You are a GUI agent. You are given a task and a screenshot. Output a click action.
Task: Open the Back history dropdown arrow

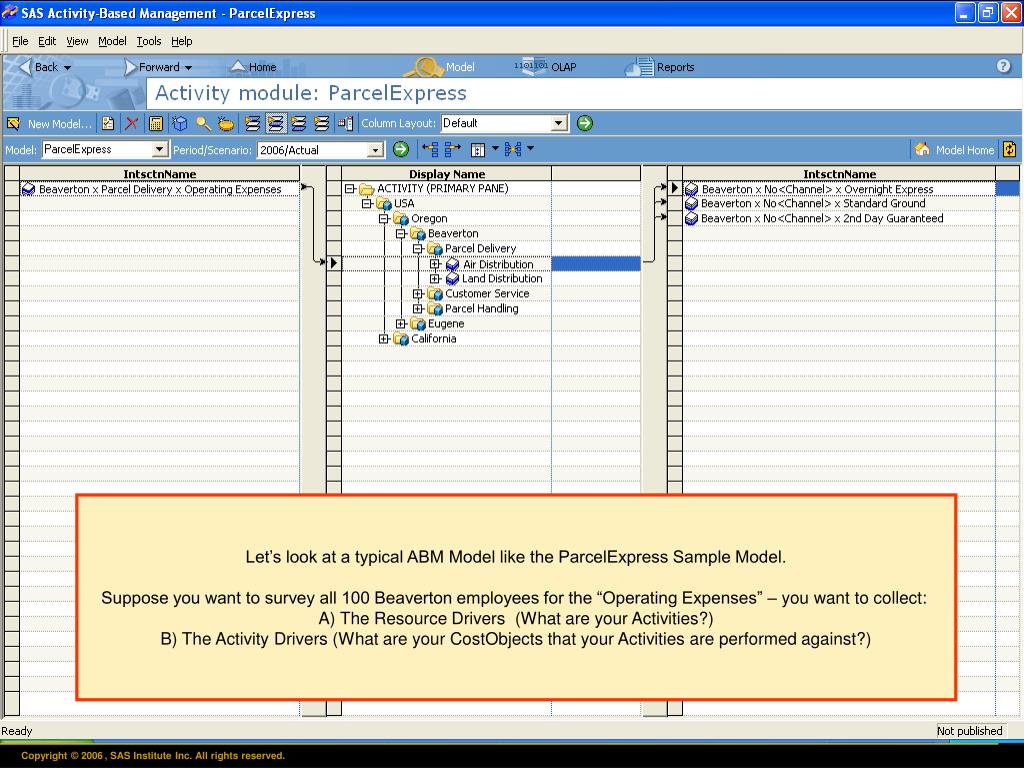(67, 67)
